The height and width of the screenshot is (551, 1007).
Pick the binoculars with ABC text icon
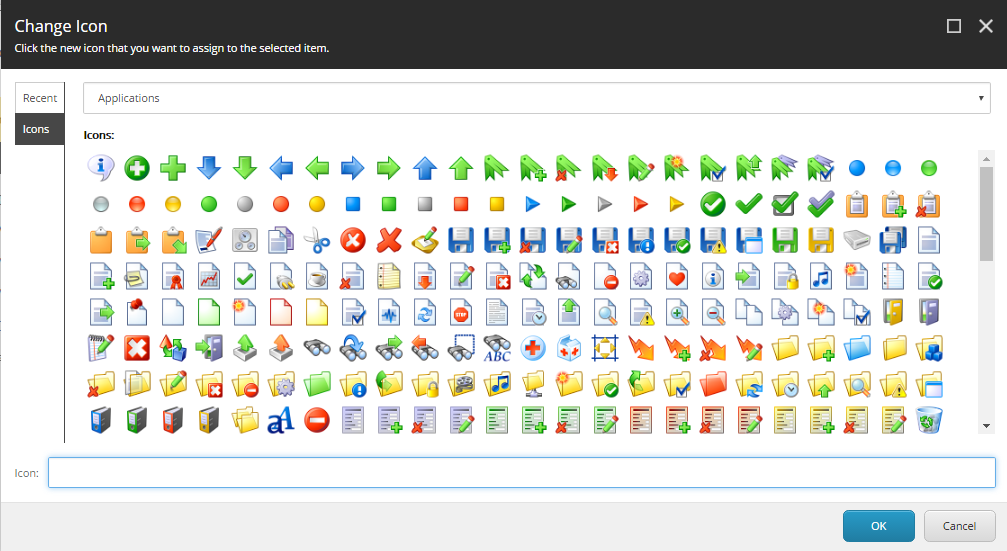coord(496,349)
